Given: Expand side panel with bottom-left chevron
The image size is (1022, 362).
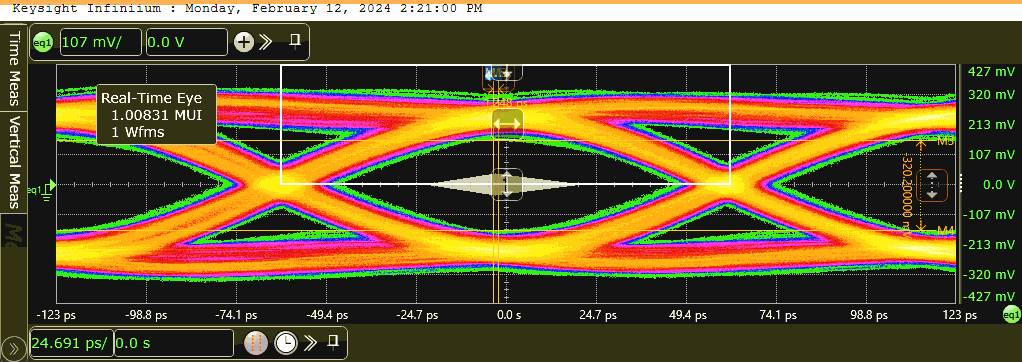Looking at the screenshot, I should pyautogui.click(x=14, y=348).
